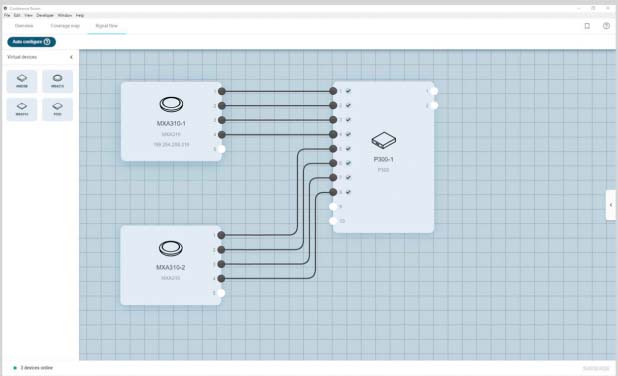Select the MXA310 virtual device tile with oval icon
This screenshot has height=376, width=618.
pos(57,81)
